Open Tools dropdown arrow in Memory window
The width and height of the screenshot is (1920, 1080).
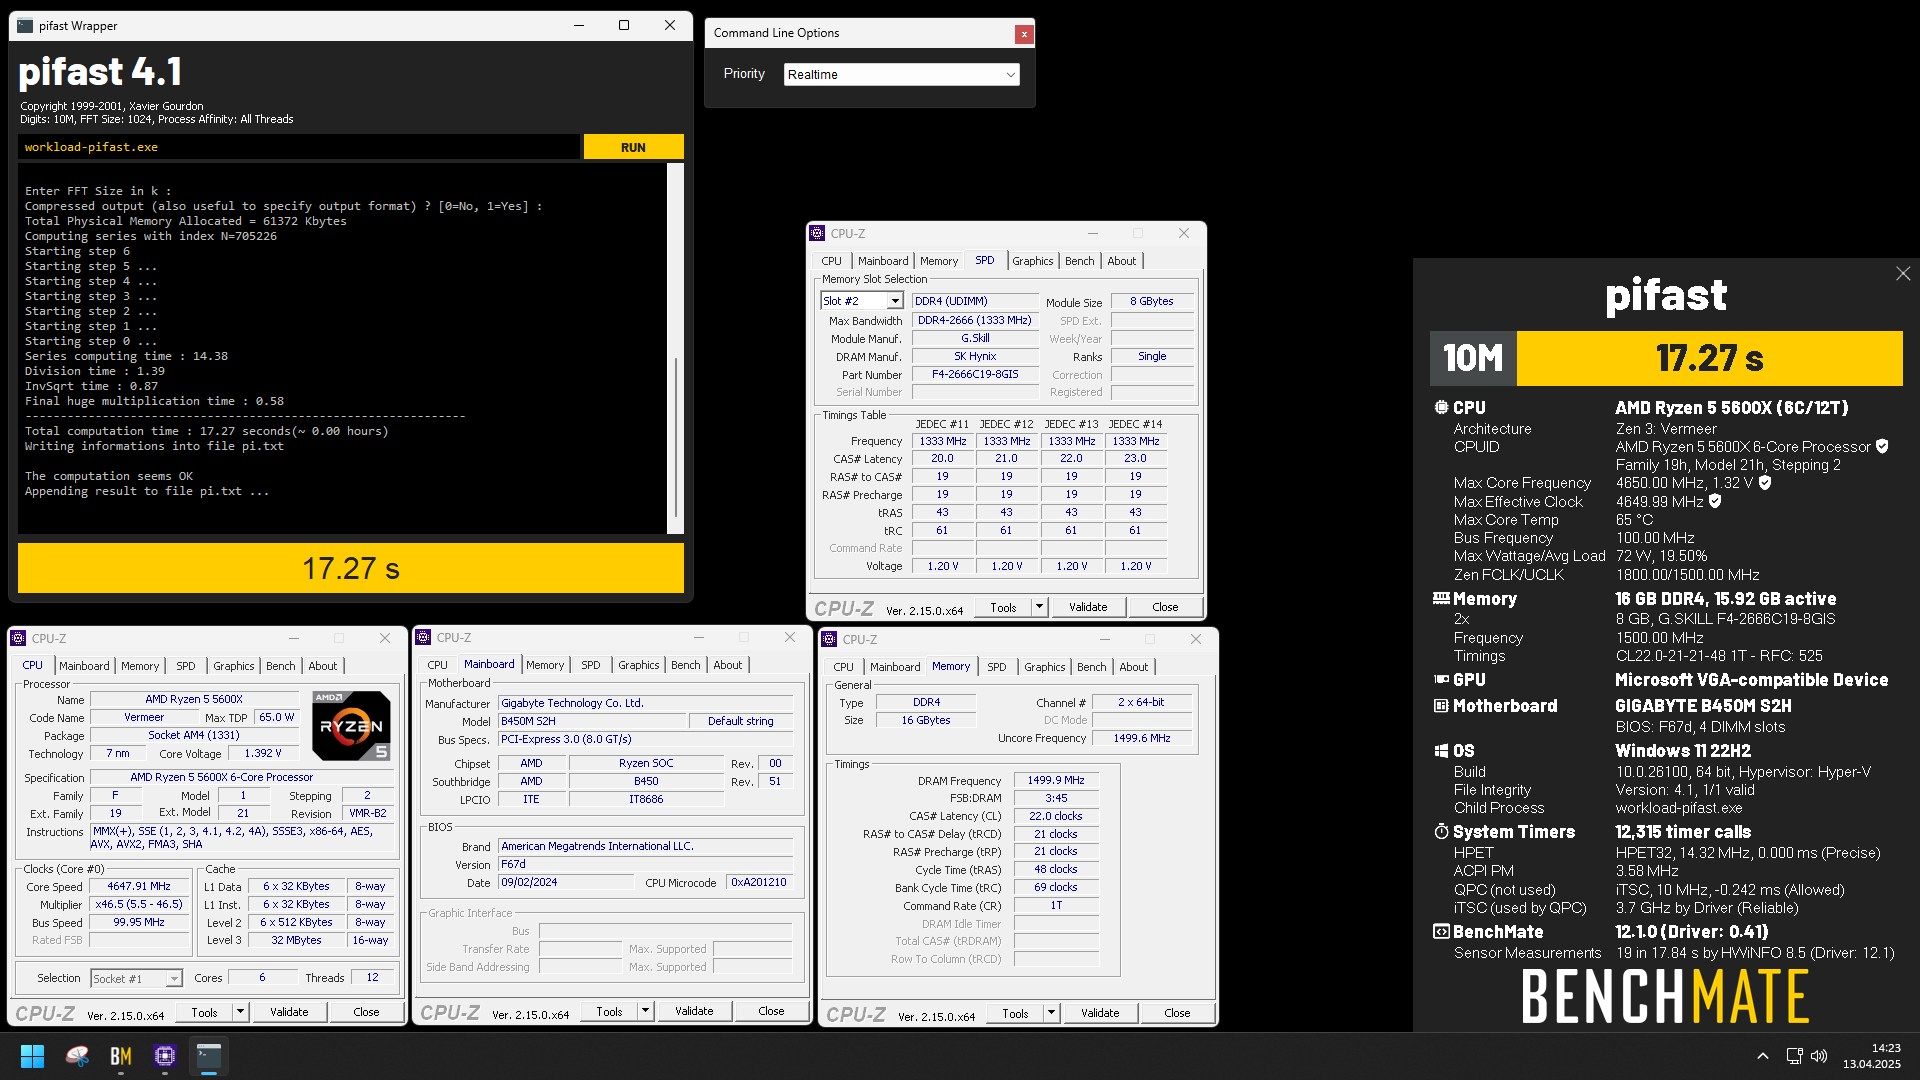(x=1051, y=1013)
